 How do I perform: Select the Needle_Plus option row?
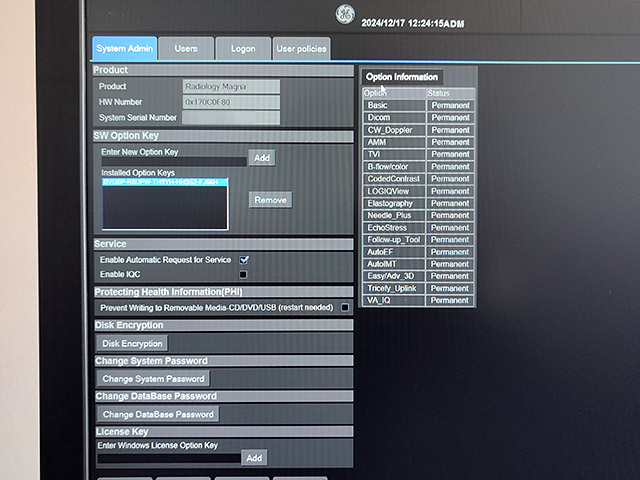pos(418,215)
